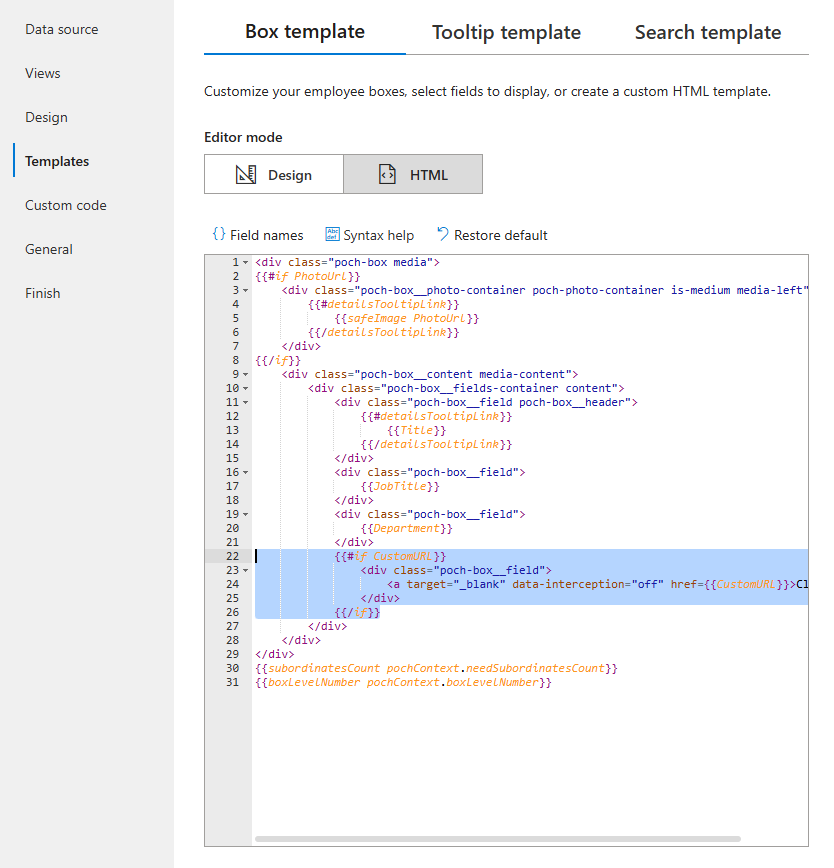This screenshot has width=834, height=868.
Task: Fold the div block at line 23
Action: click(246, 570)
